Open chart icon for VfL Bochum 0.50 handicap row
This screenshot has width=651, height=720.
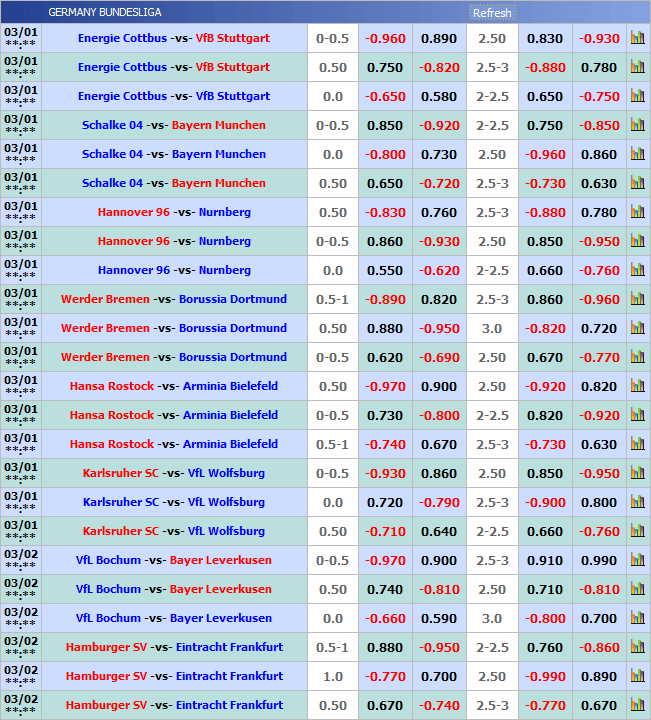(x=638, y=589)
